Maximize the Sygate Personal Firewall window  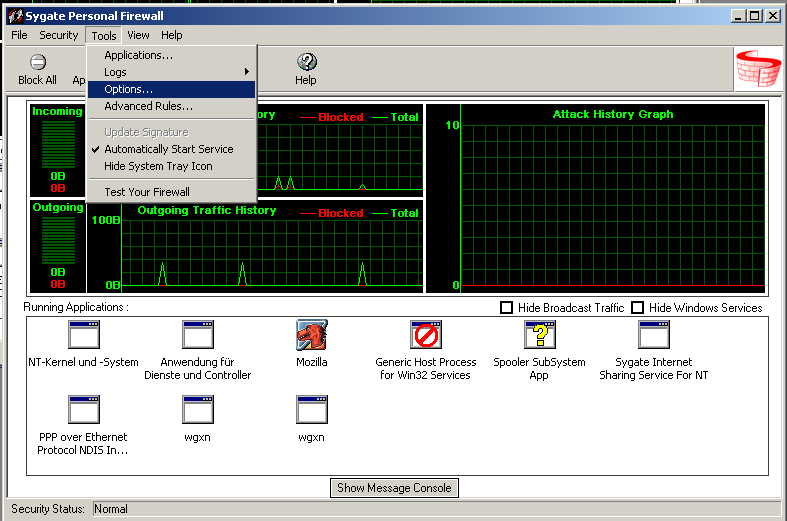(754, 16)
